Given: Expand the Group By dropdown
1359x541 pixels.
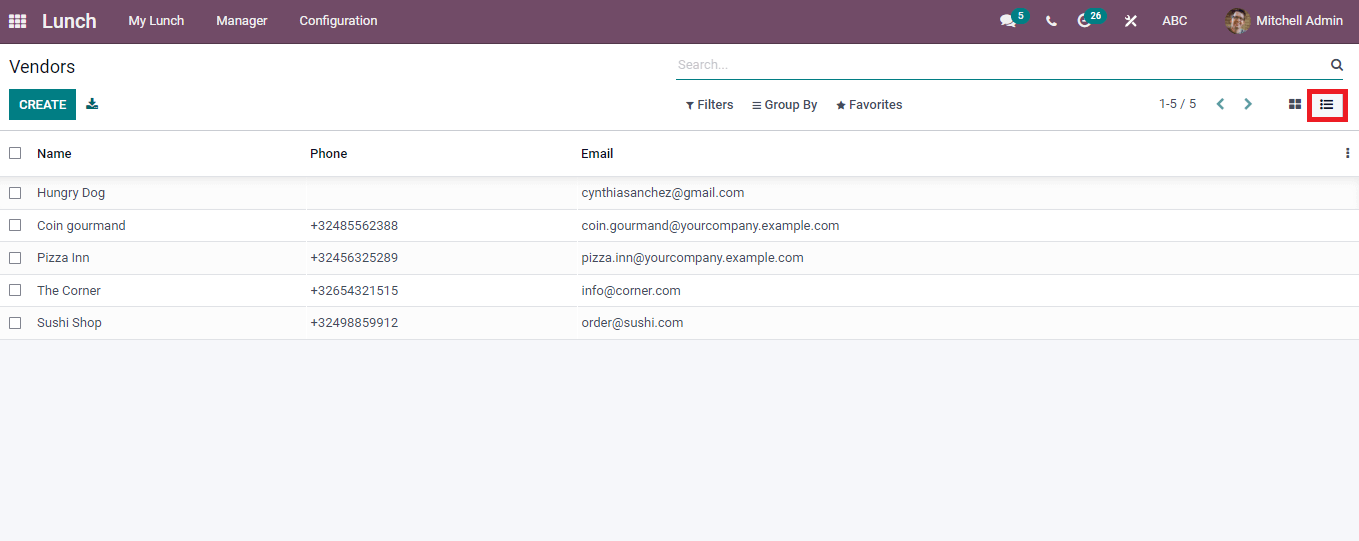Looking at the screenshot, I should (x=785, y=105).
